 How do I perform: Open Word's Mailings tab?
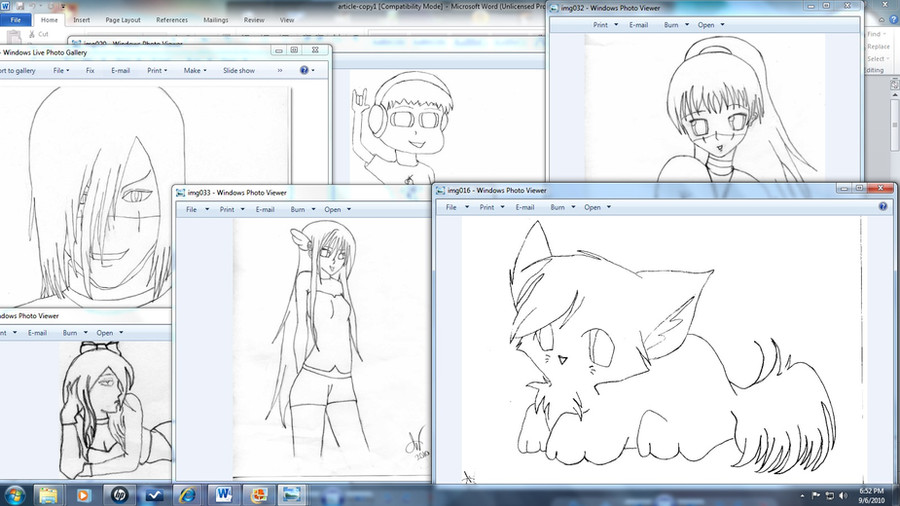216,20
